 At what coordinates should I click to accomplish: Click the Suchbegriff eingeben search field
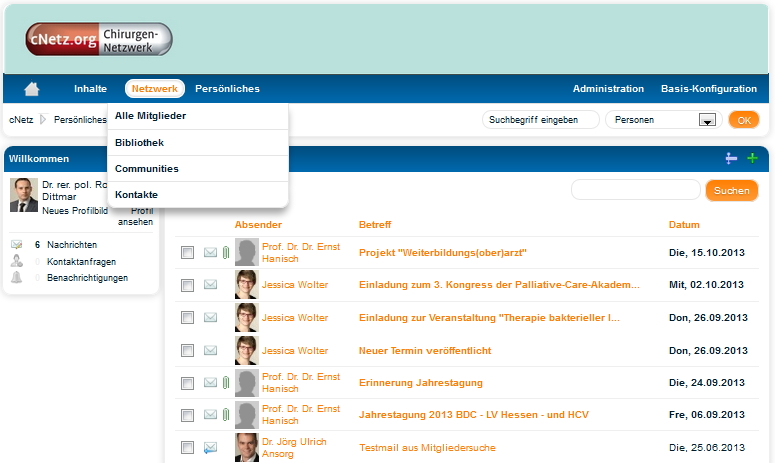[541, 120]
